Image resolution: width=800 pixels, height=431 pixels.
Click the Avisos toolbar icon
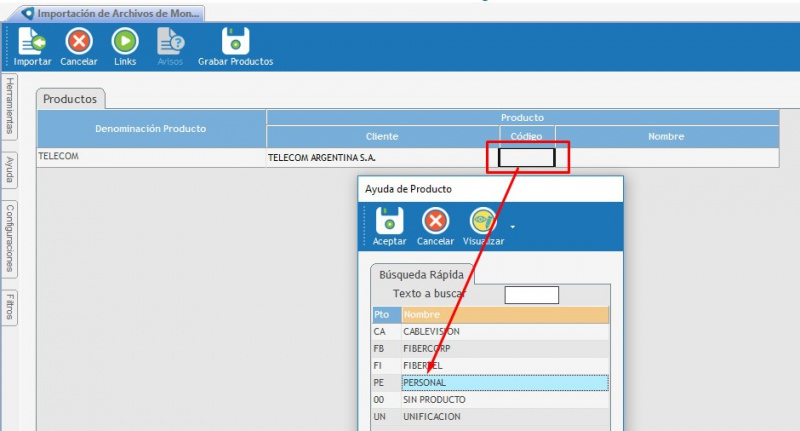tap(171, 42)
